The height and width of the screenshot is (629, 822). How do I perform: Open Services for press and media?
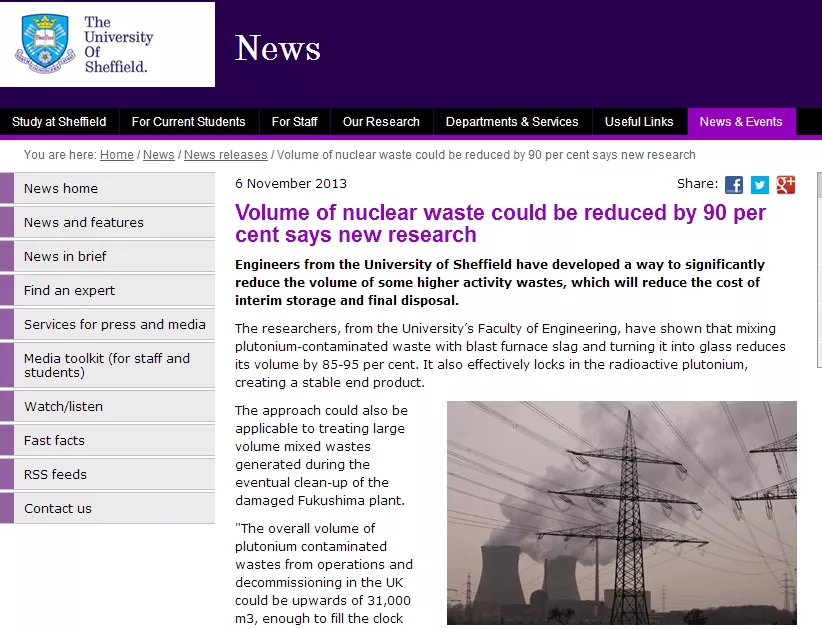[x=107, y=324]
